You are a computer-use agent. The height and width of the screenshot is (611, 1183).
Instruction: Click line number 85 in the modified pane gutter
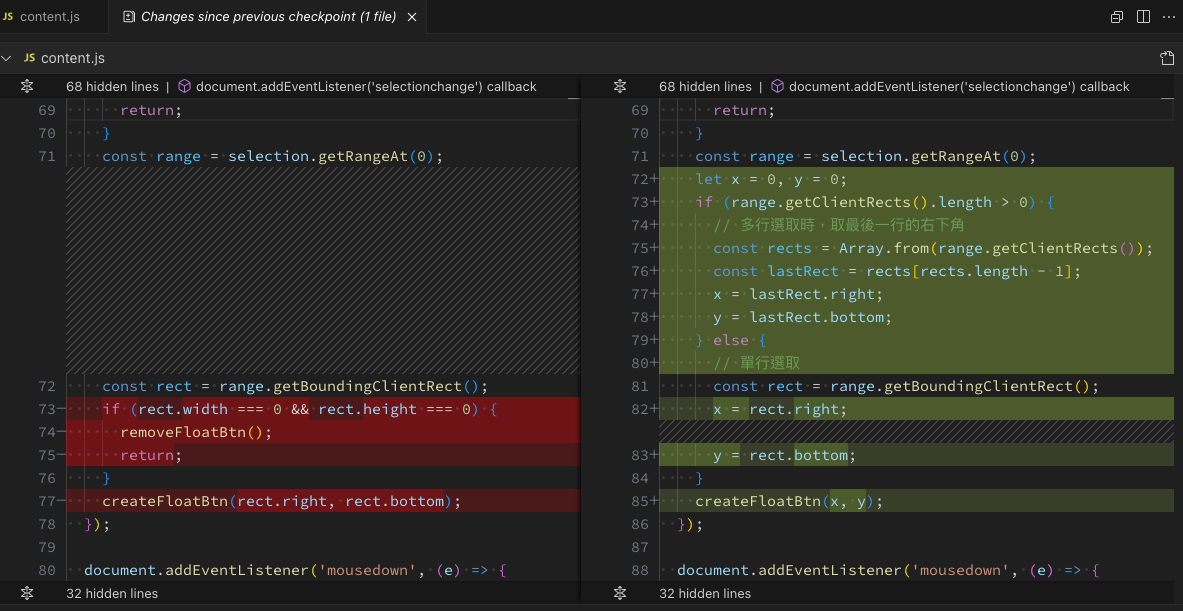pyautogui.click(x=640, y=501)
